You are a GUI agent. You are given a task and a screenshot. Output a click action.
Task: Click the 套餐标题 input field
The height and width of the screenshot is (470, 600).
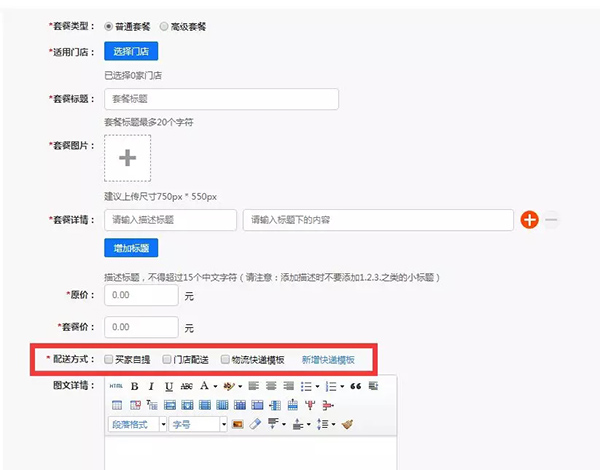(x=221, y=99)
